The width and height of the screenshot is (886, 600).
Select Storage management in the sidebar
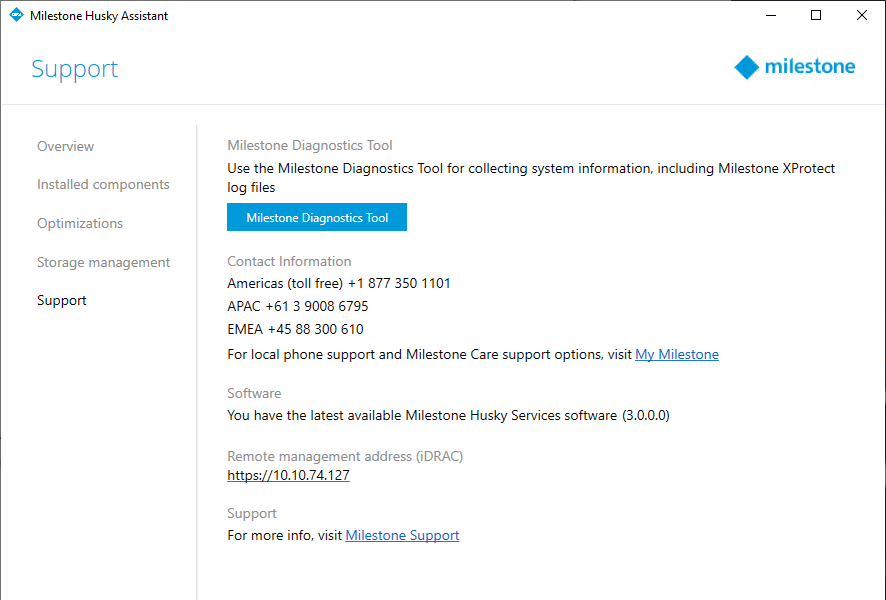coord(103,262)
